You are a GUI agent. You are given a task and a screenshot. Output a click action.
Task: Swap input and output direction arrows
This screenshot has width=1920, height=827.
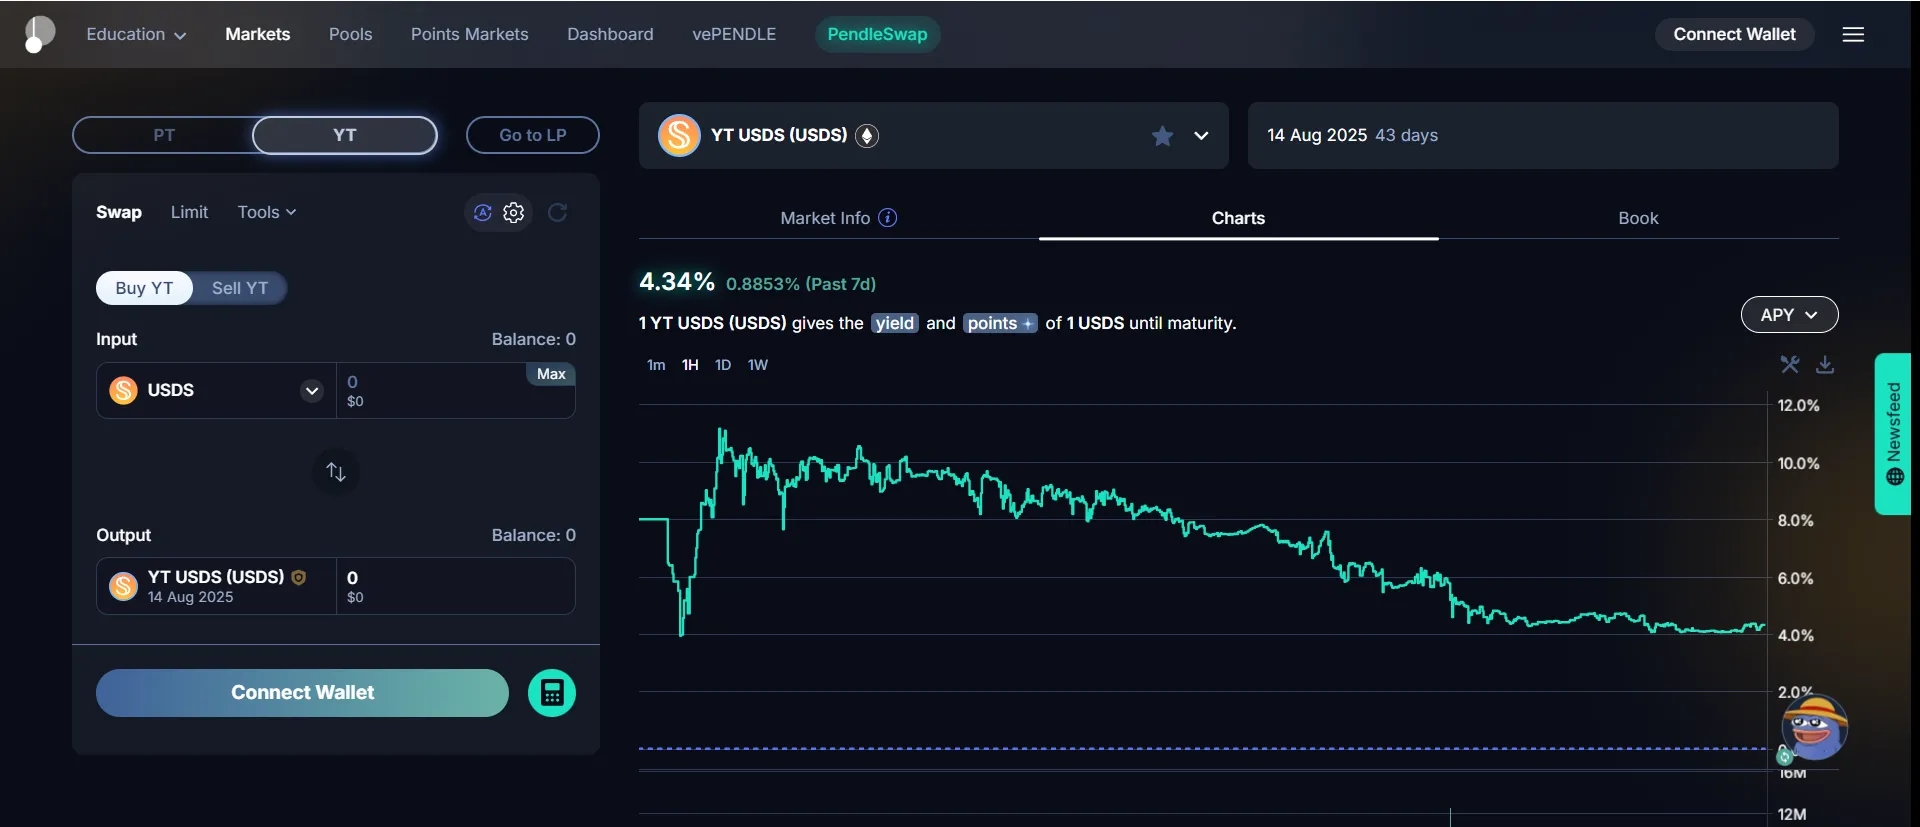pos(336,472)
